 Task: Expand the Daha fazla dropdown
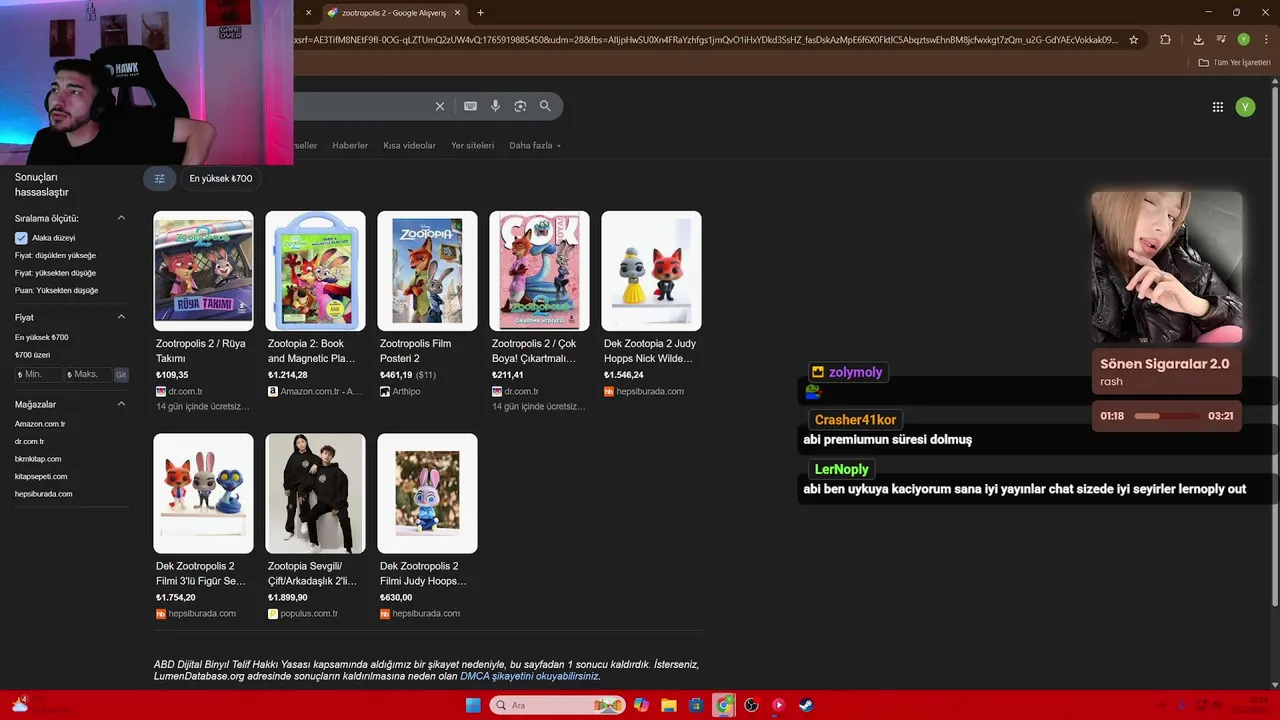[x=535, y=145]
